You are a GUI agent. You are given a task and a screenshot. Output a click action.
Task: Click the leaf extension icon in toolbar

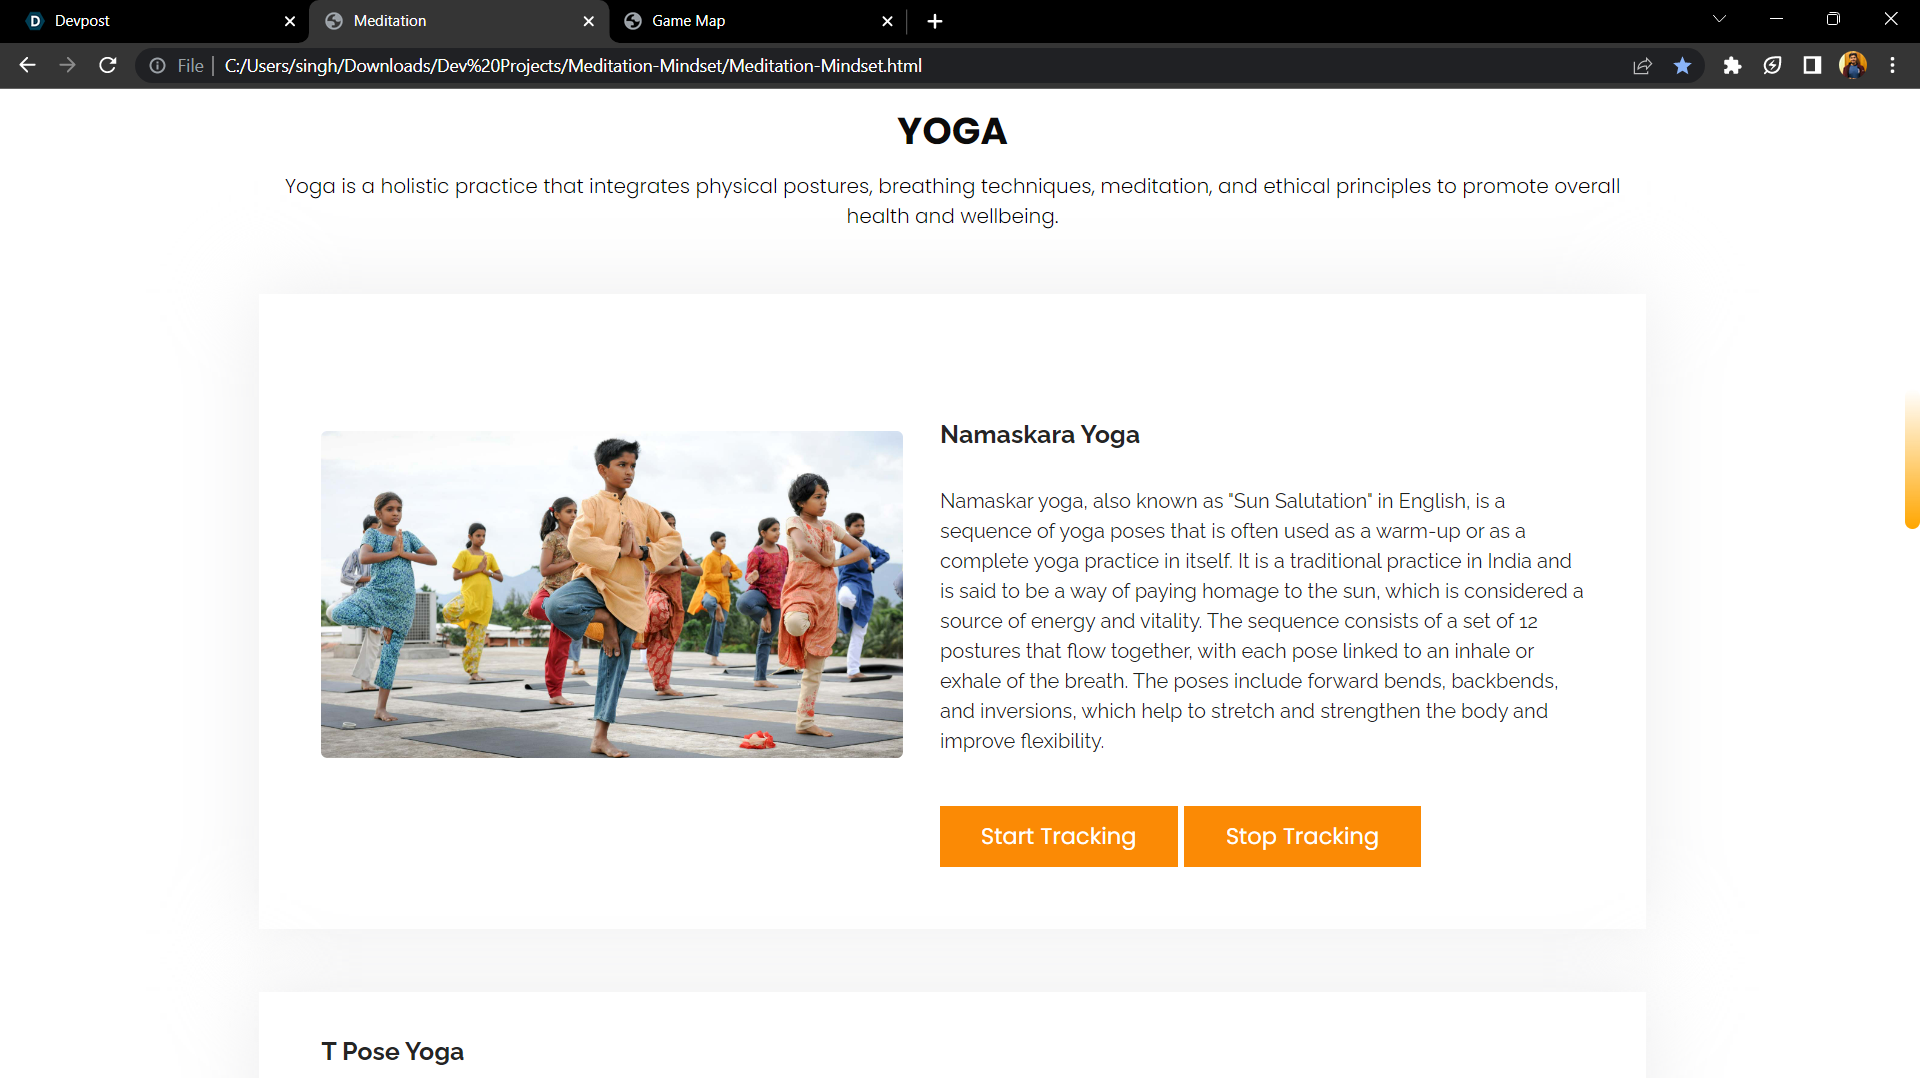[x=1772, y=65]
